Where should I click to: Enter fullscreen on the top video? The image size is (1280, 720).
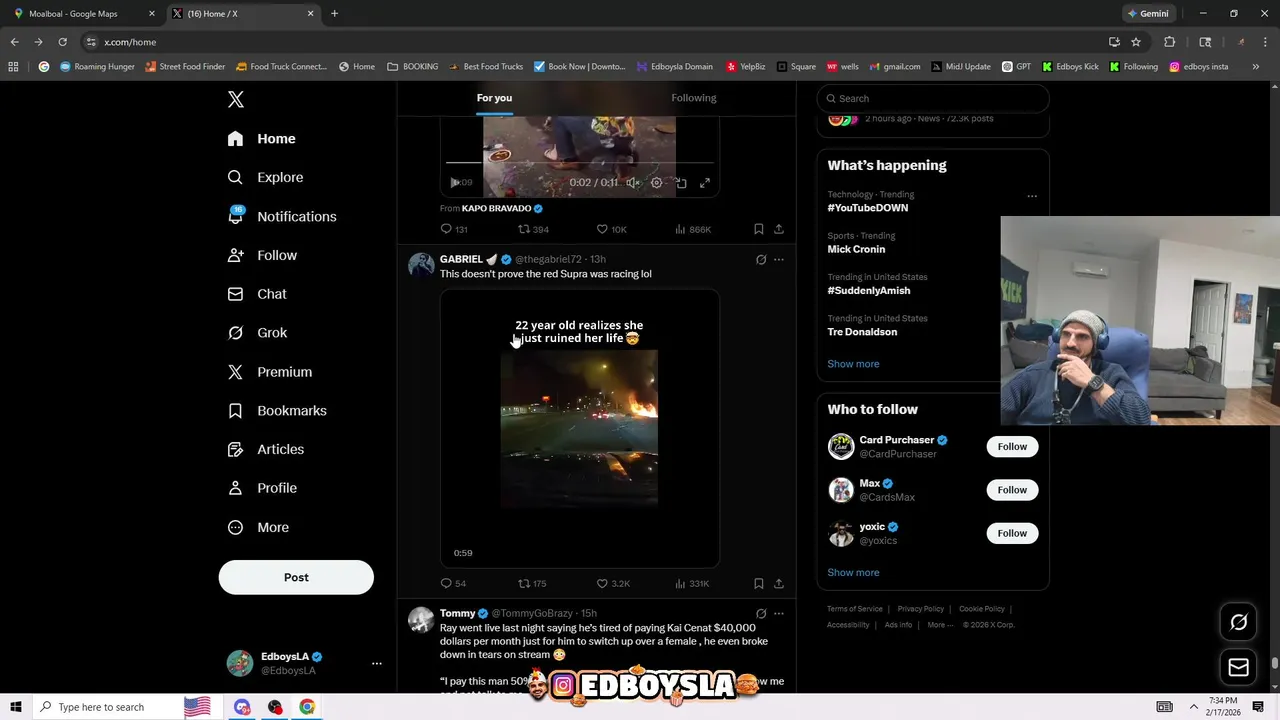(705, 182)
